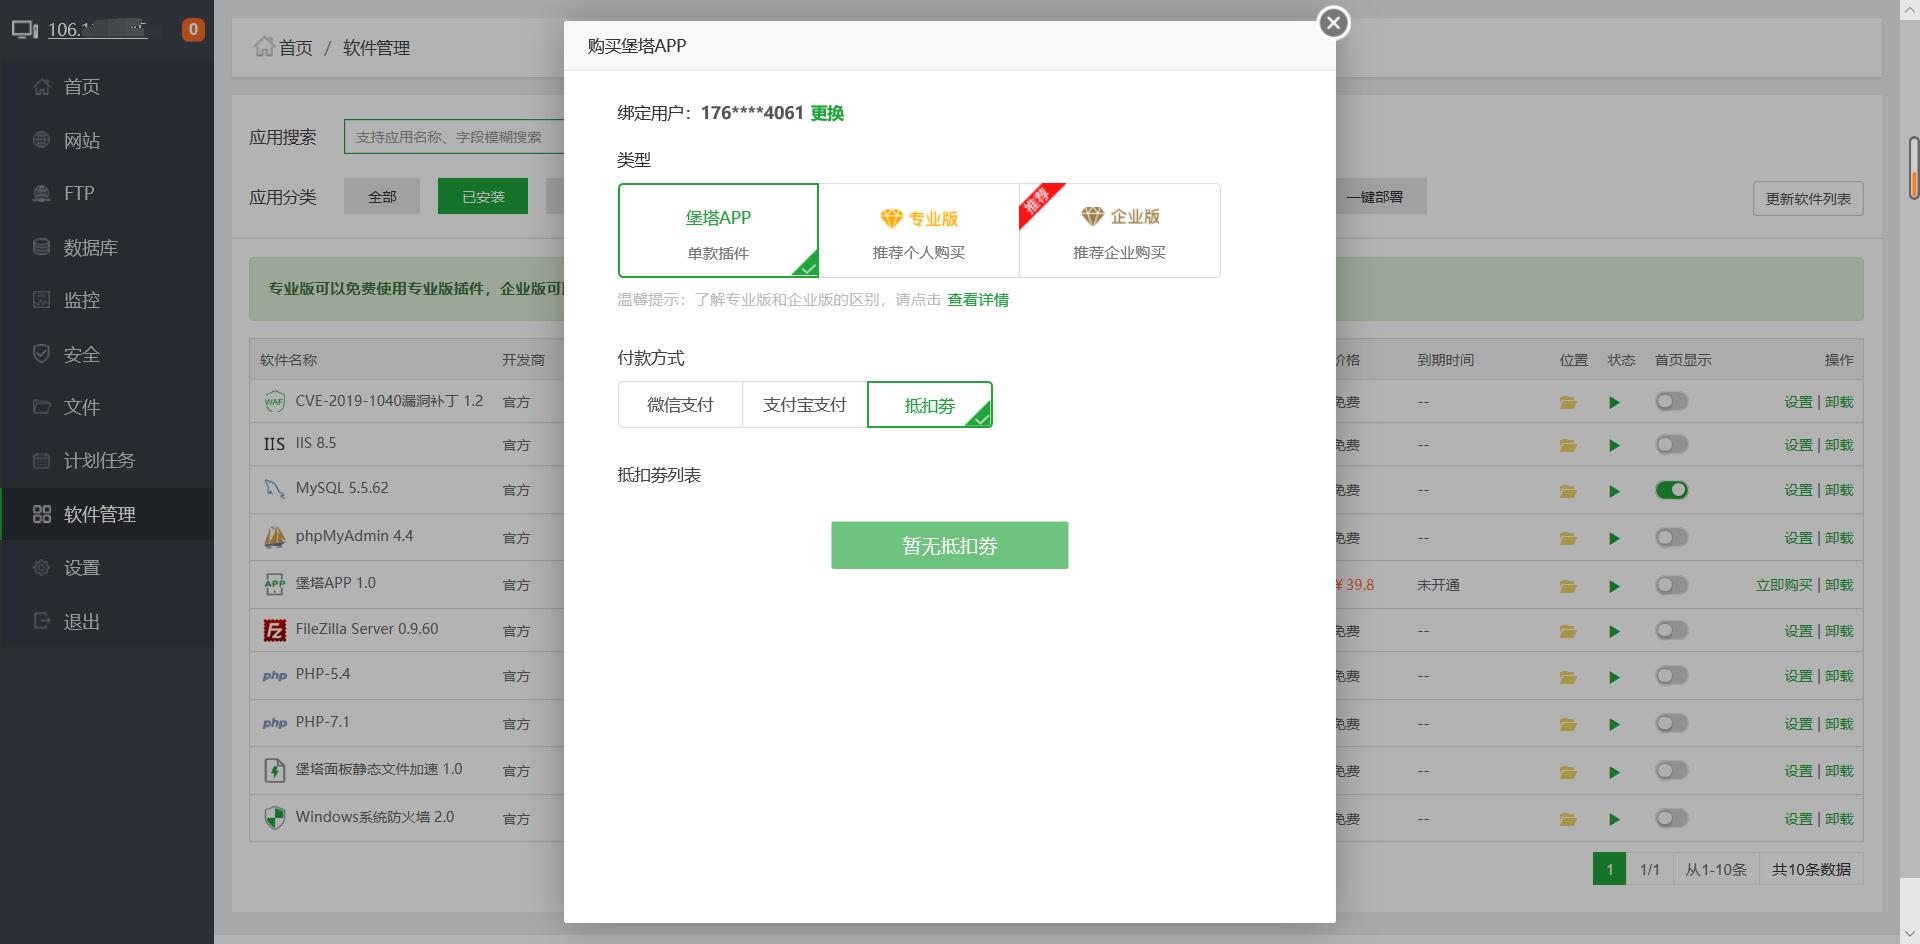1920x944 pixels.
Task: Filter apps by 已安装 category
Action: point(484,197)
